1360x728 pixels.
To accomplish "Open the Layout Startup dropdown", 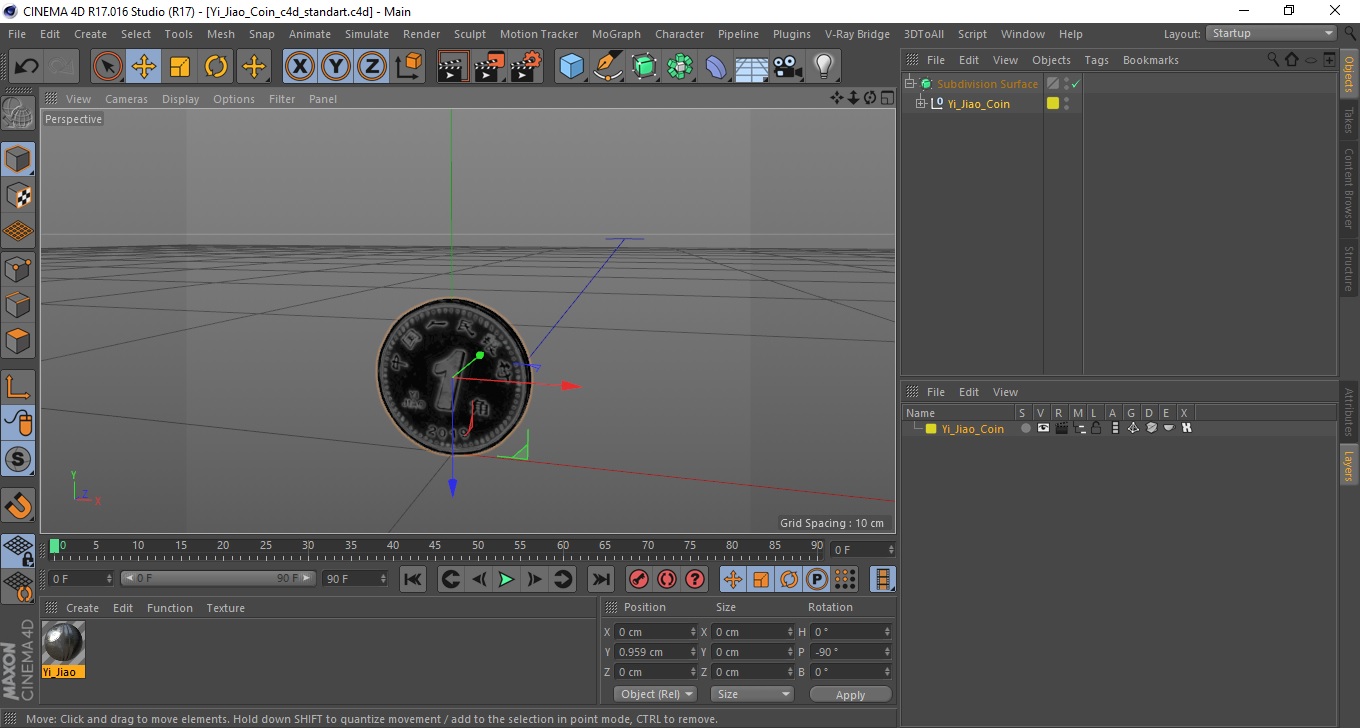I will tap(1273, 33).
